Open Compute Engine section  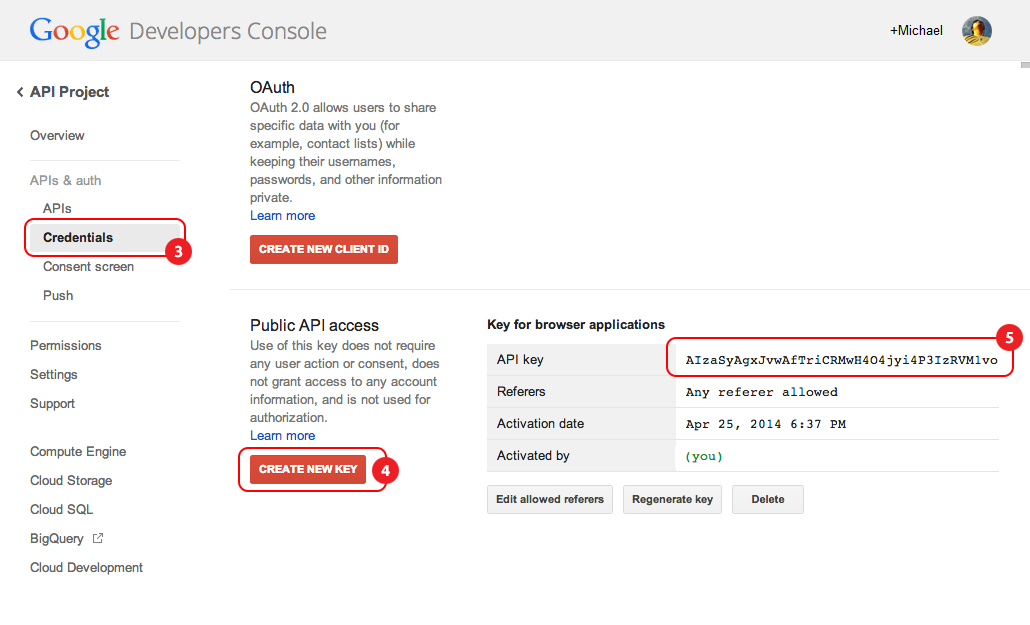coord(78,452)
